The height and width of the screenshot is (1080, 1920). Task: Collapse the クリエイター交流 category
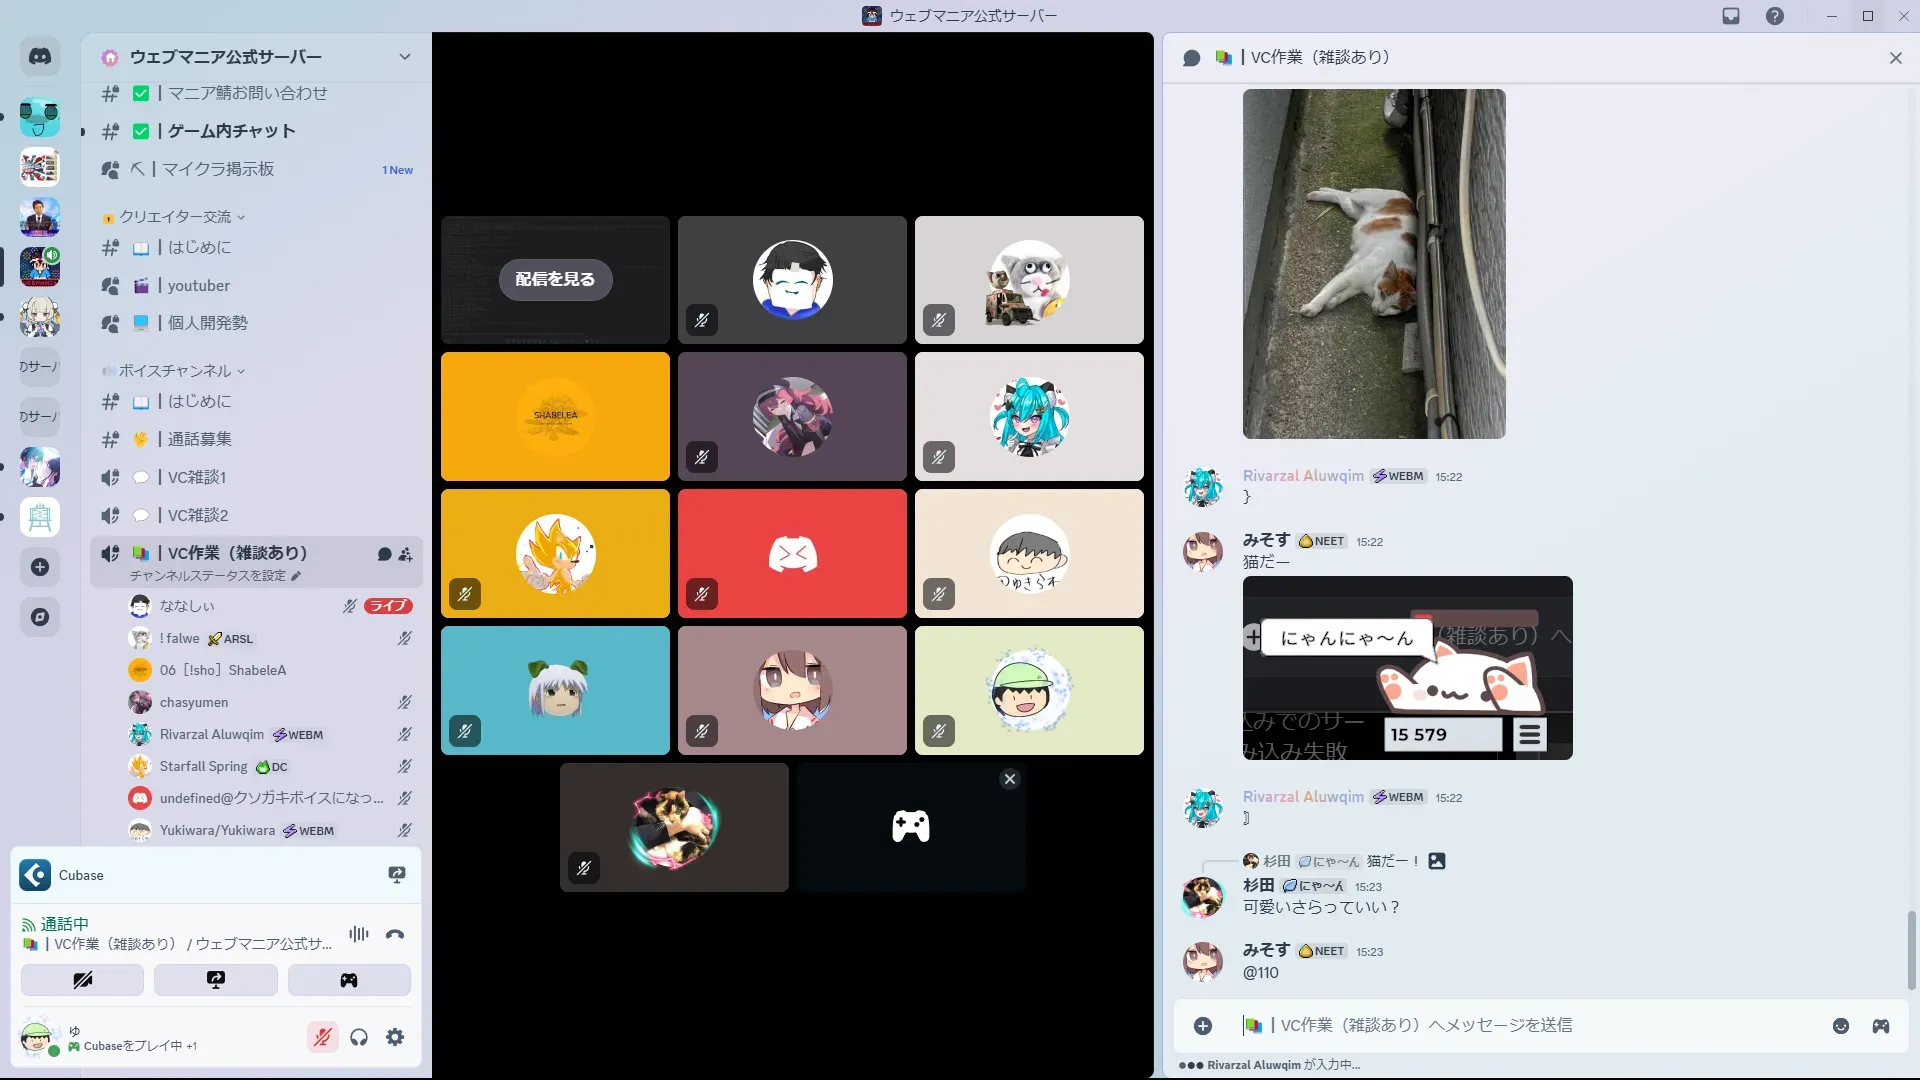click(175, 217)
